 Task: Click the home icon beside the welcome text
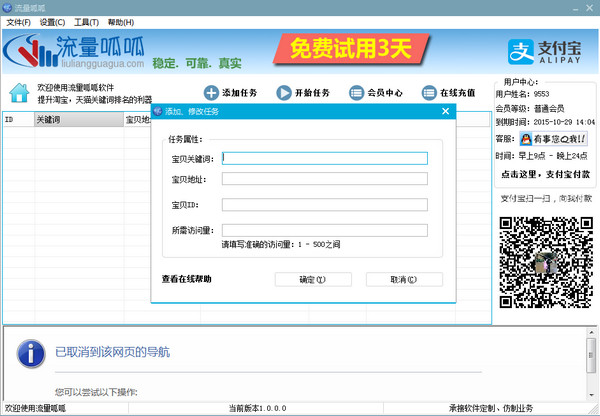click(18, 93)
